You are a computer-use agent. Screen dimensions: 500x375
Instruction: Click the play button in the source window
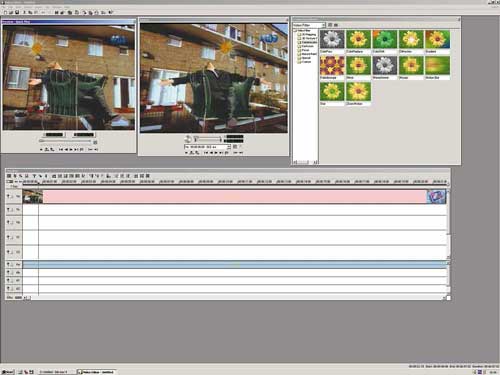[70, 150]
